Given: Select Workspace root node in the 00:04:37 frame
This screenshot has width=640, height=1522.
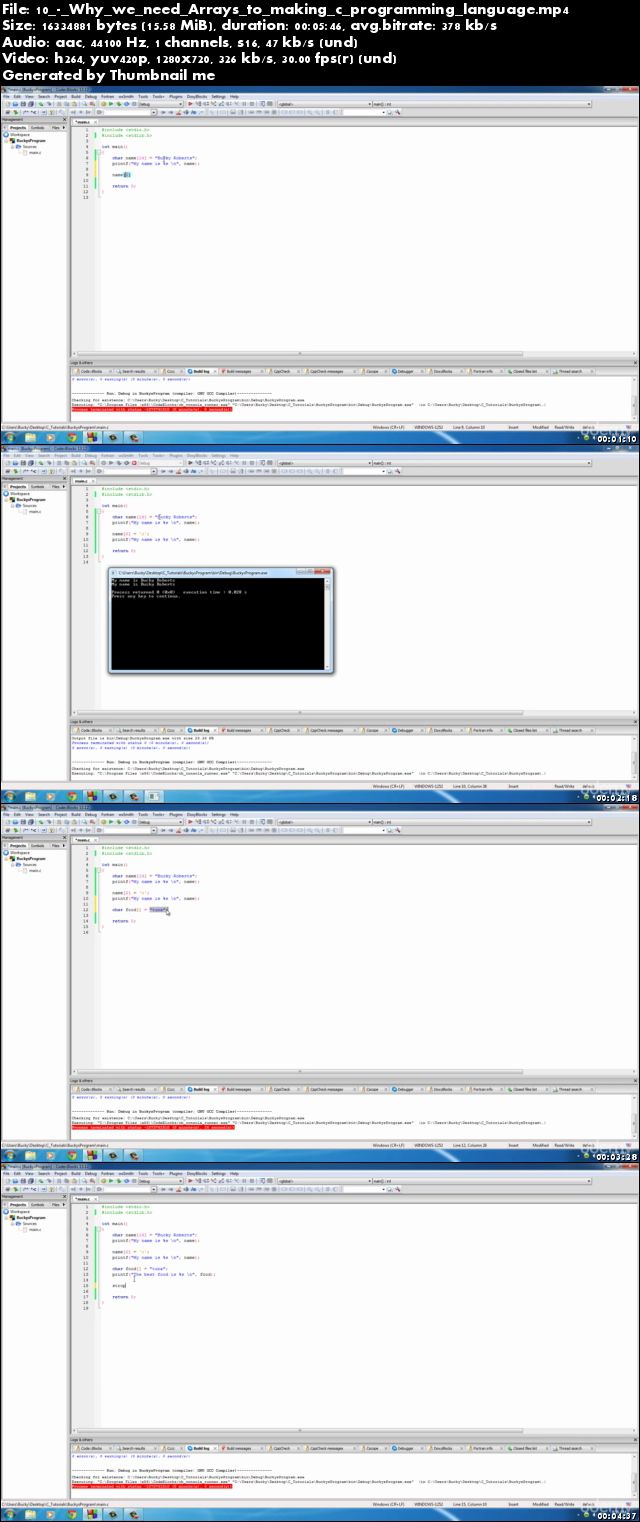Looking at the screenshot, I should coord(20,1209).
